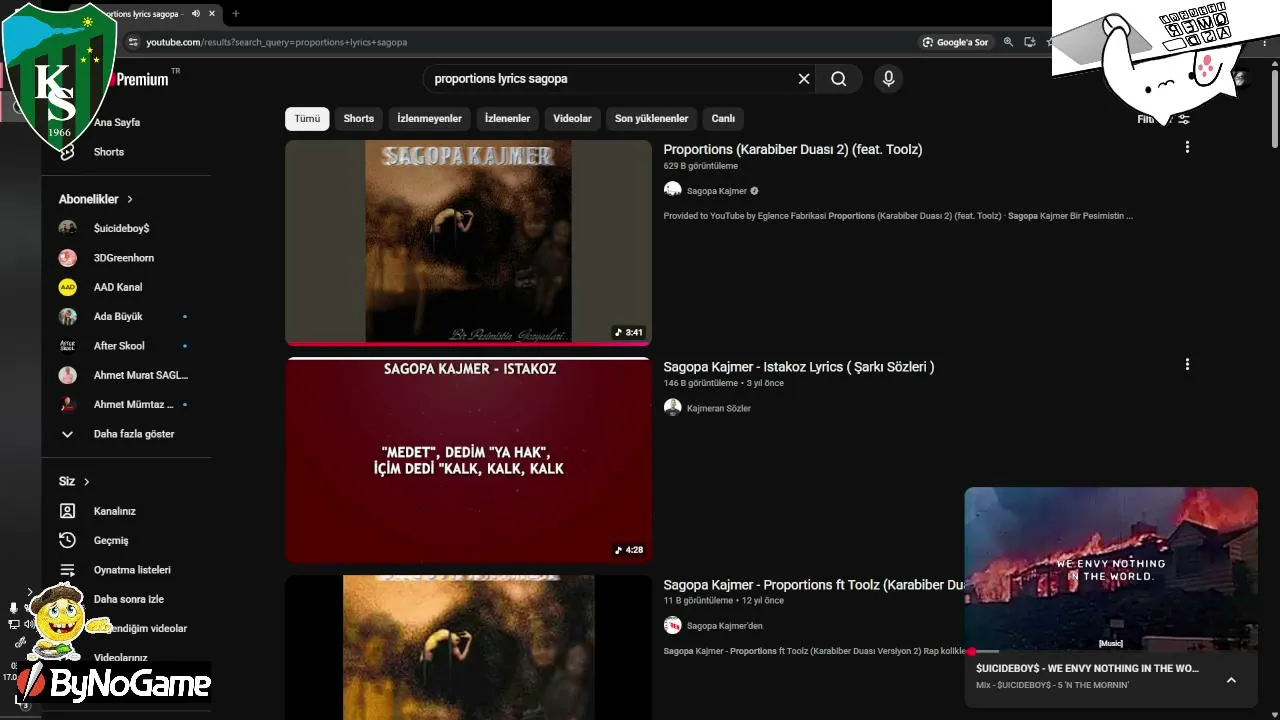Select the Videolar filter chip
This screenshot has height=720, width=1280.
[573, 119]
